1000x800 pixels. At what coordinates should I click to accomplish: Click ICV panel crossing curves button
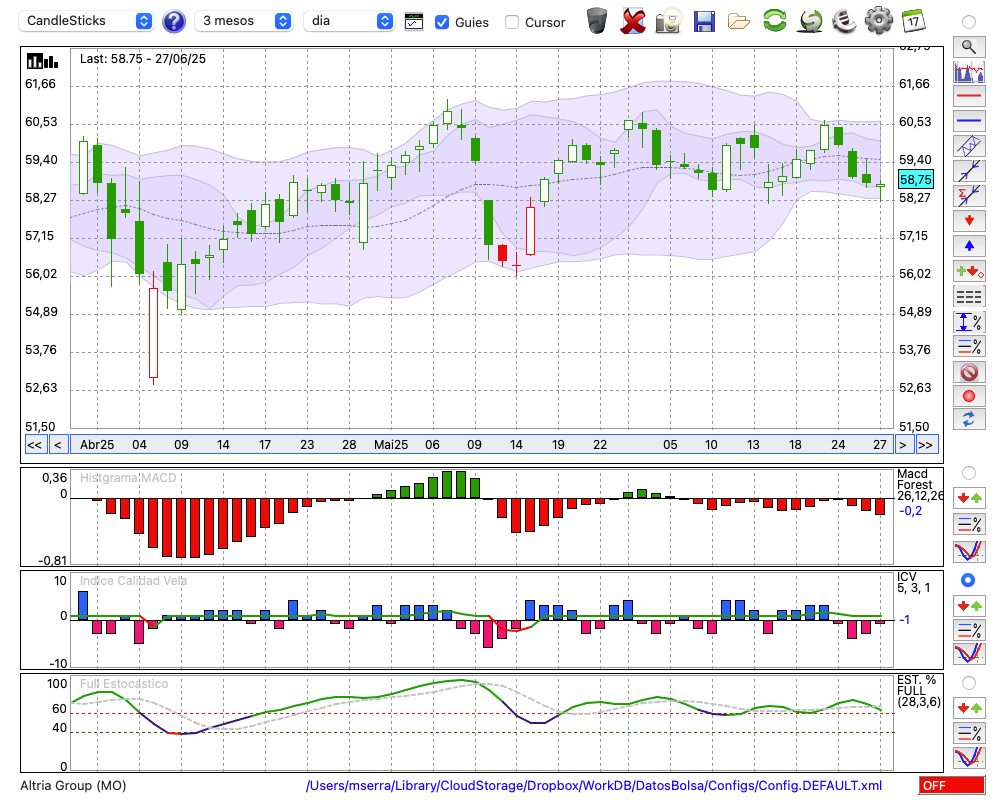[969, 654]
